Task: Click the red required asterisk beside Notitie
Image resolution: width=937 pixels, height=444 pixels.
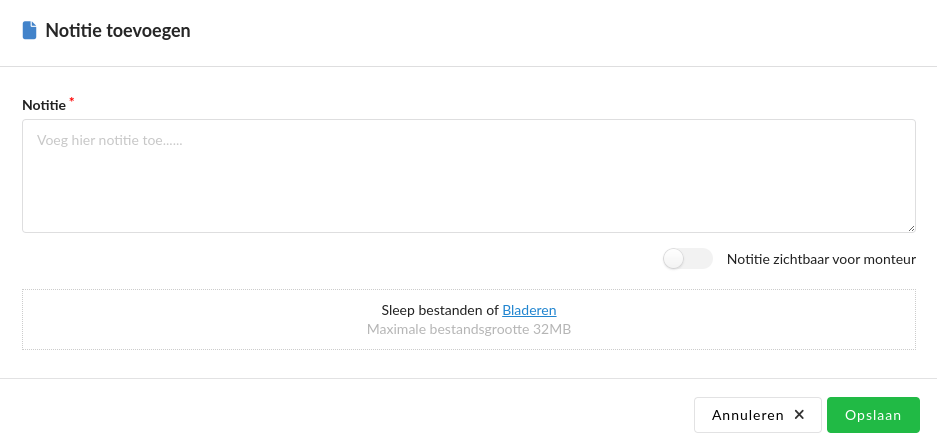Action: click(72, 100)
